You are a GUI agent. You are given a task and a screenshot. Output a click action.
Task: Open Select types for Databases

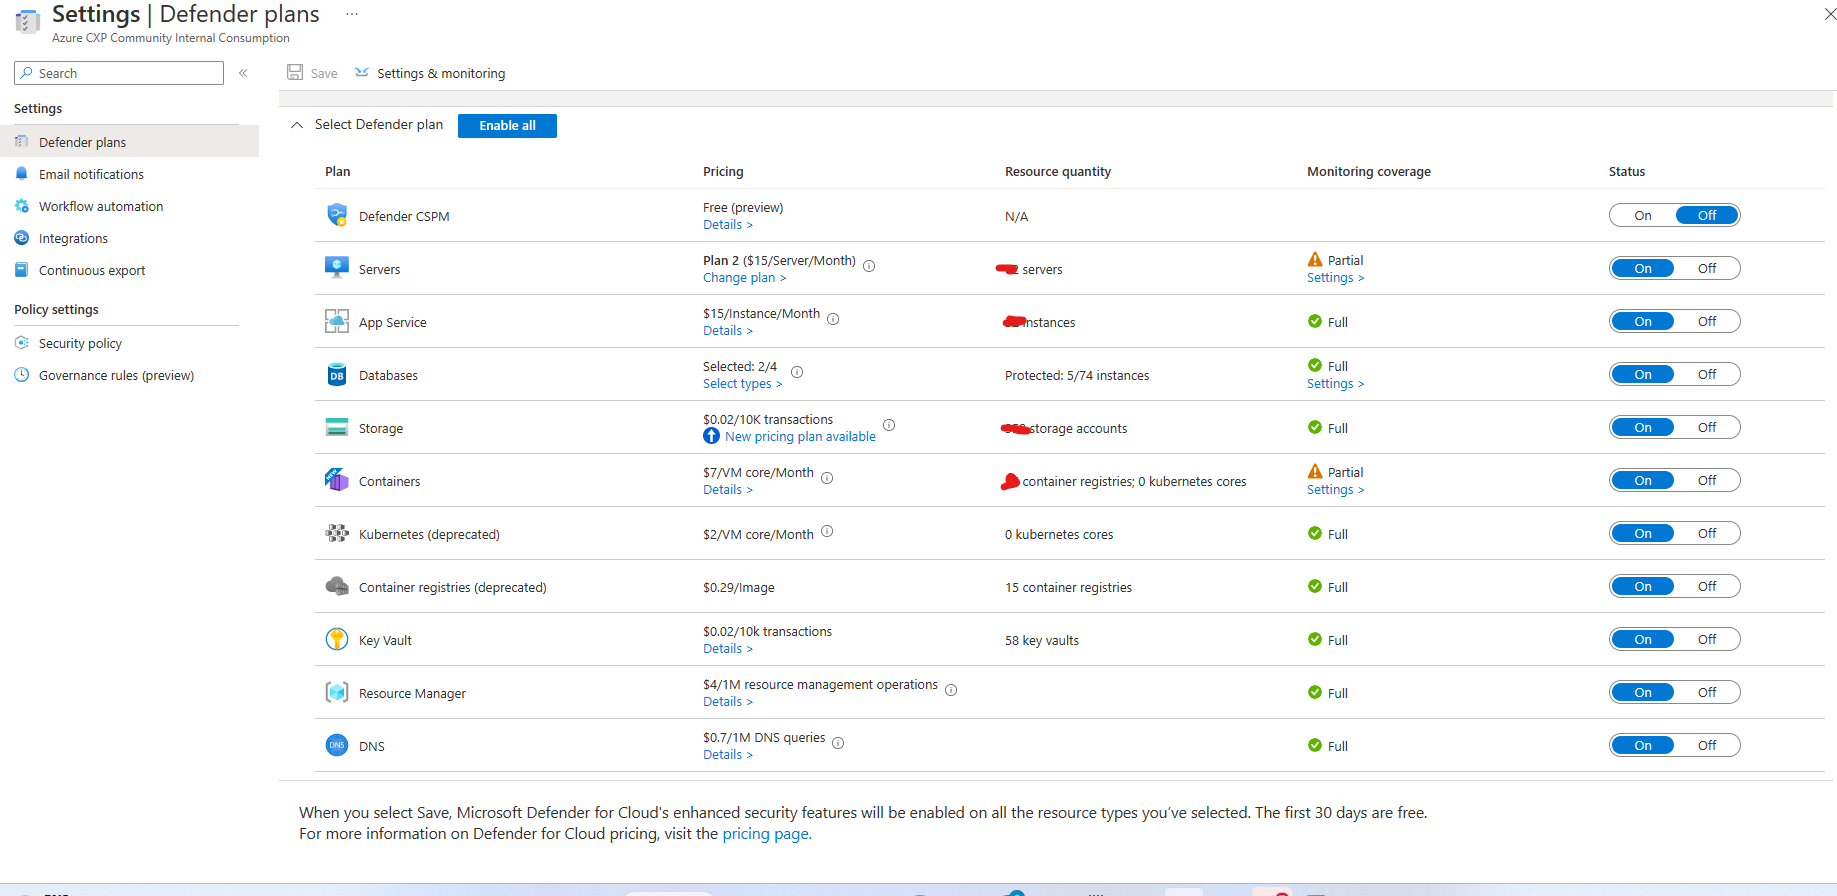[742, 384]
